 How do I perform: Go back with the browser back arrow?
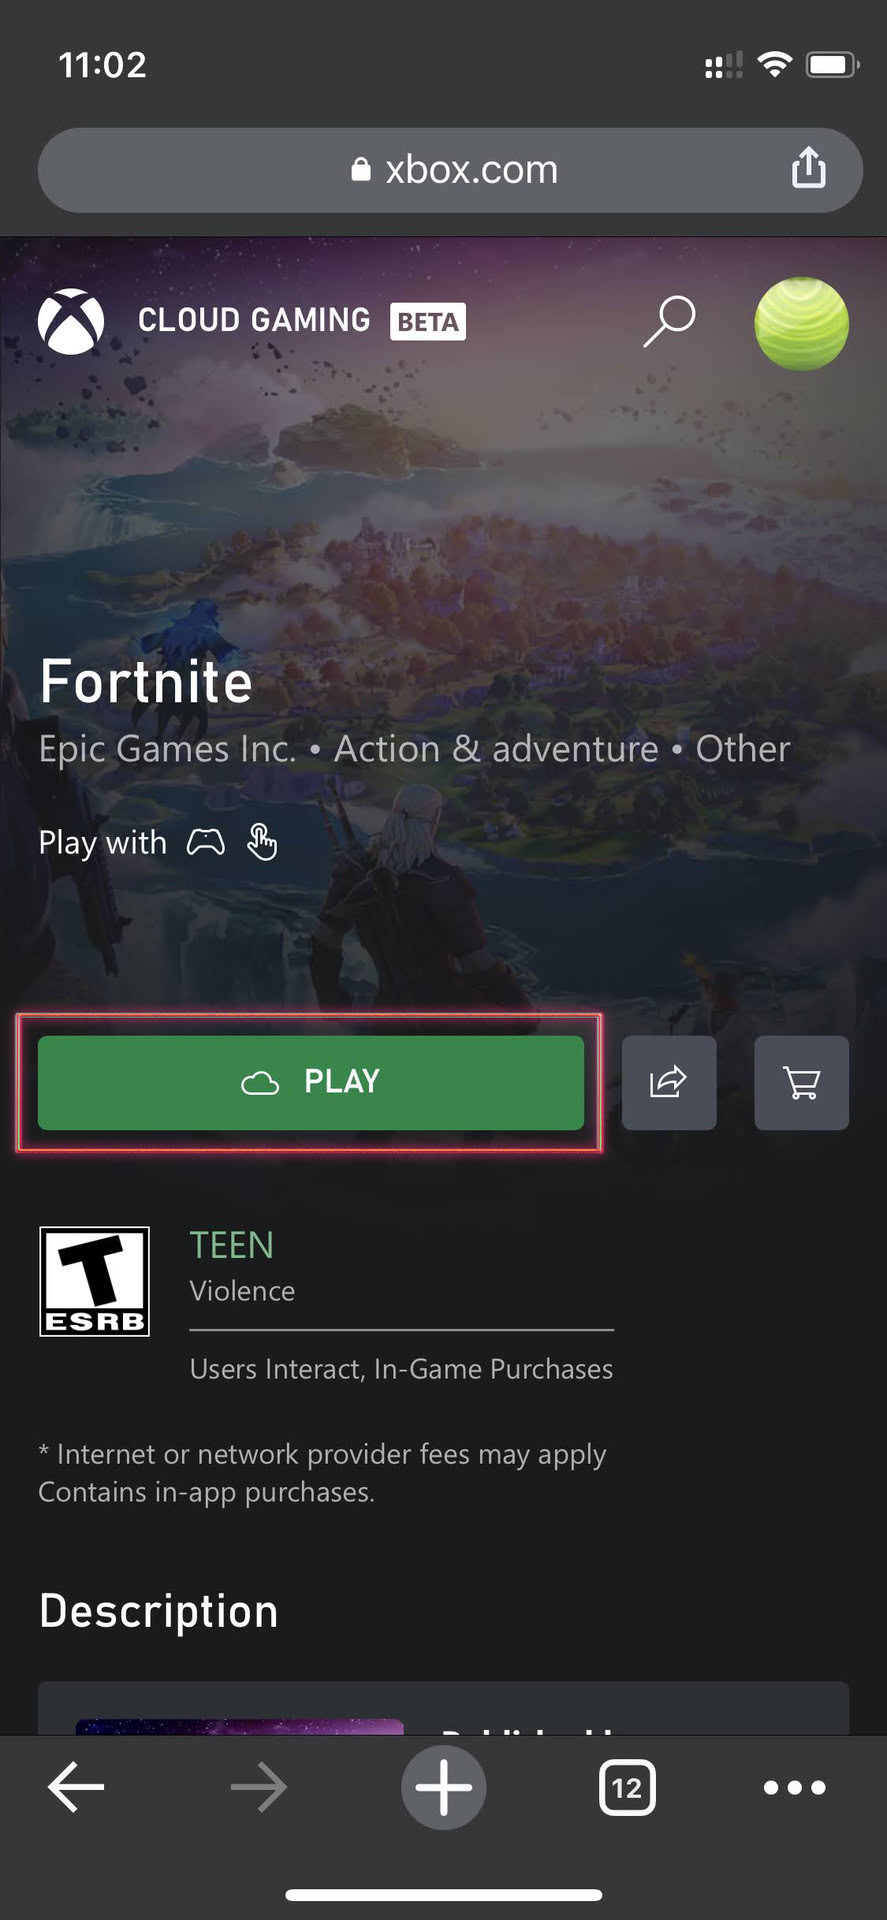click(76, 1787)
